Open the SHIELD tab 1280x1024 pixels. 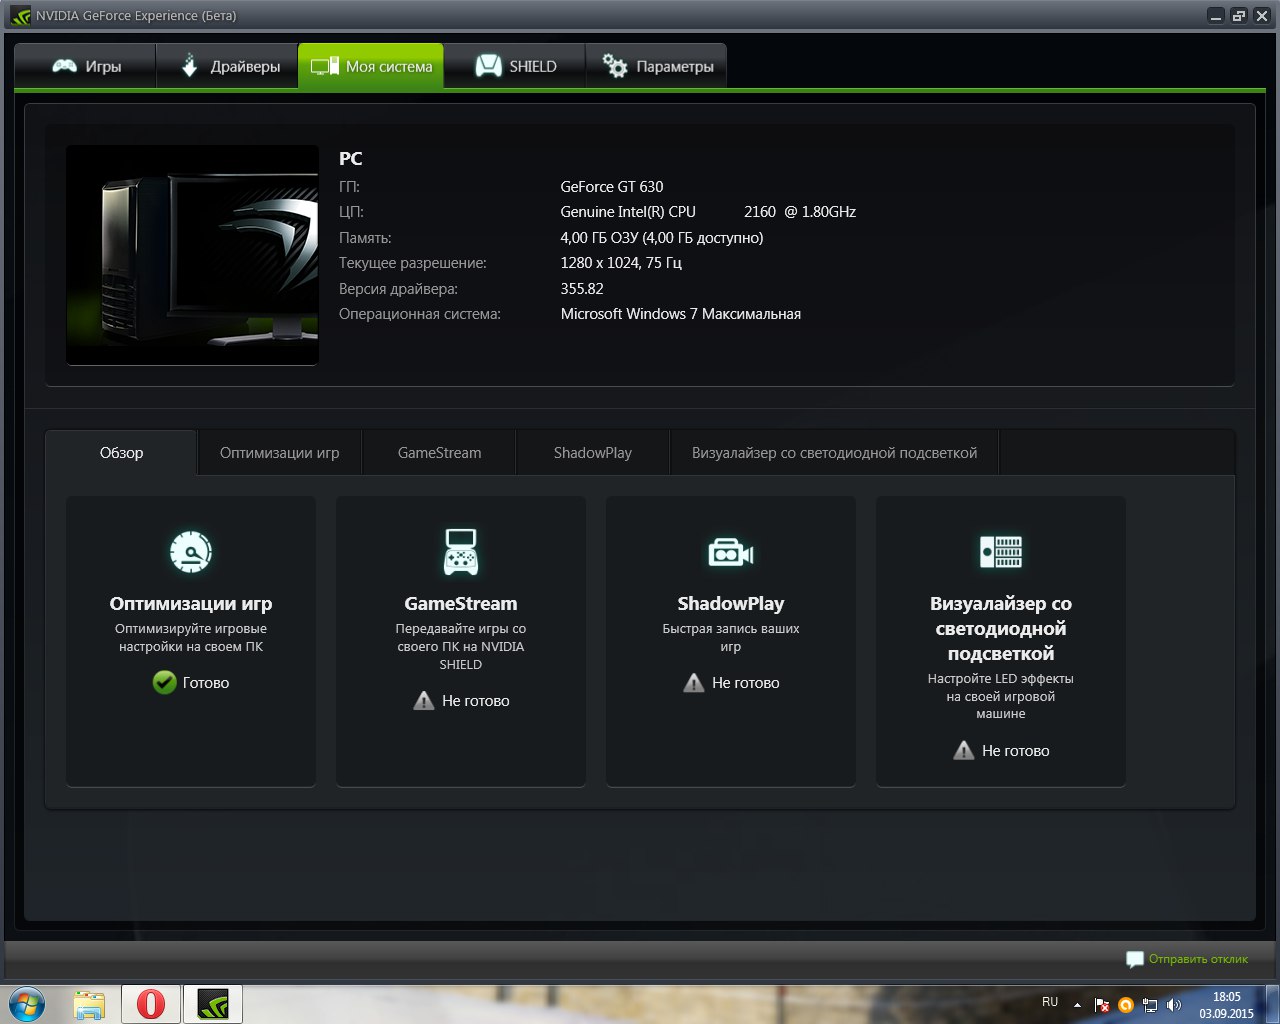click(x=515, y=67)
